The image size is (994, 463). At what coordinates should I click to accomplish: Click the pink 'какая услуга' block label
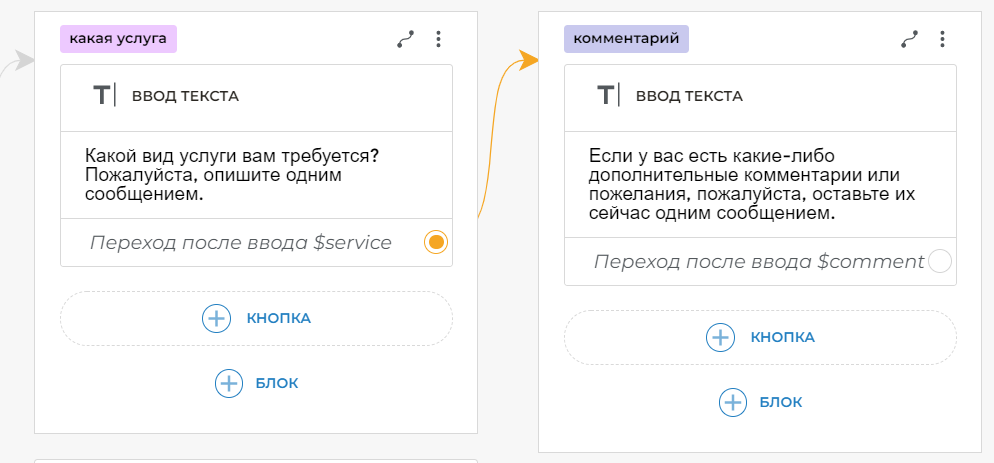point(118,38)
